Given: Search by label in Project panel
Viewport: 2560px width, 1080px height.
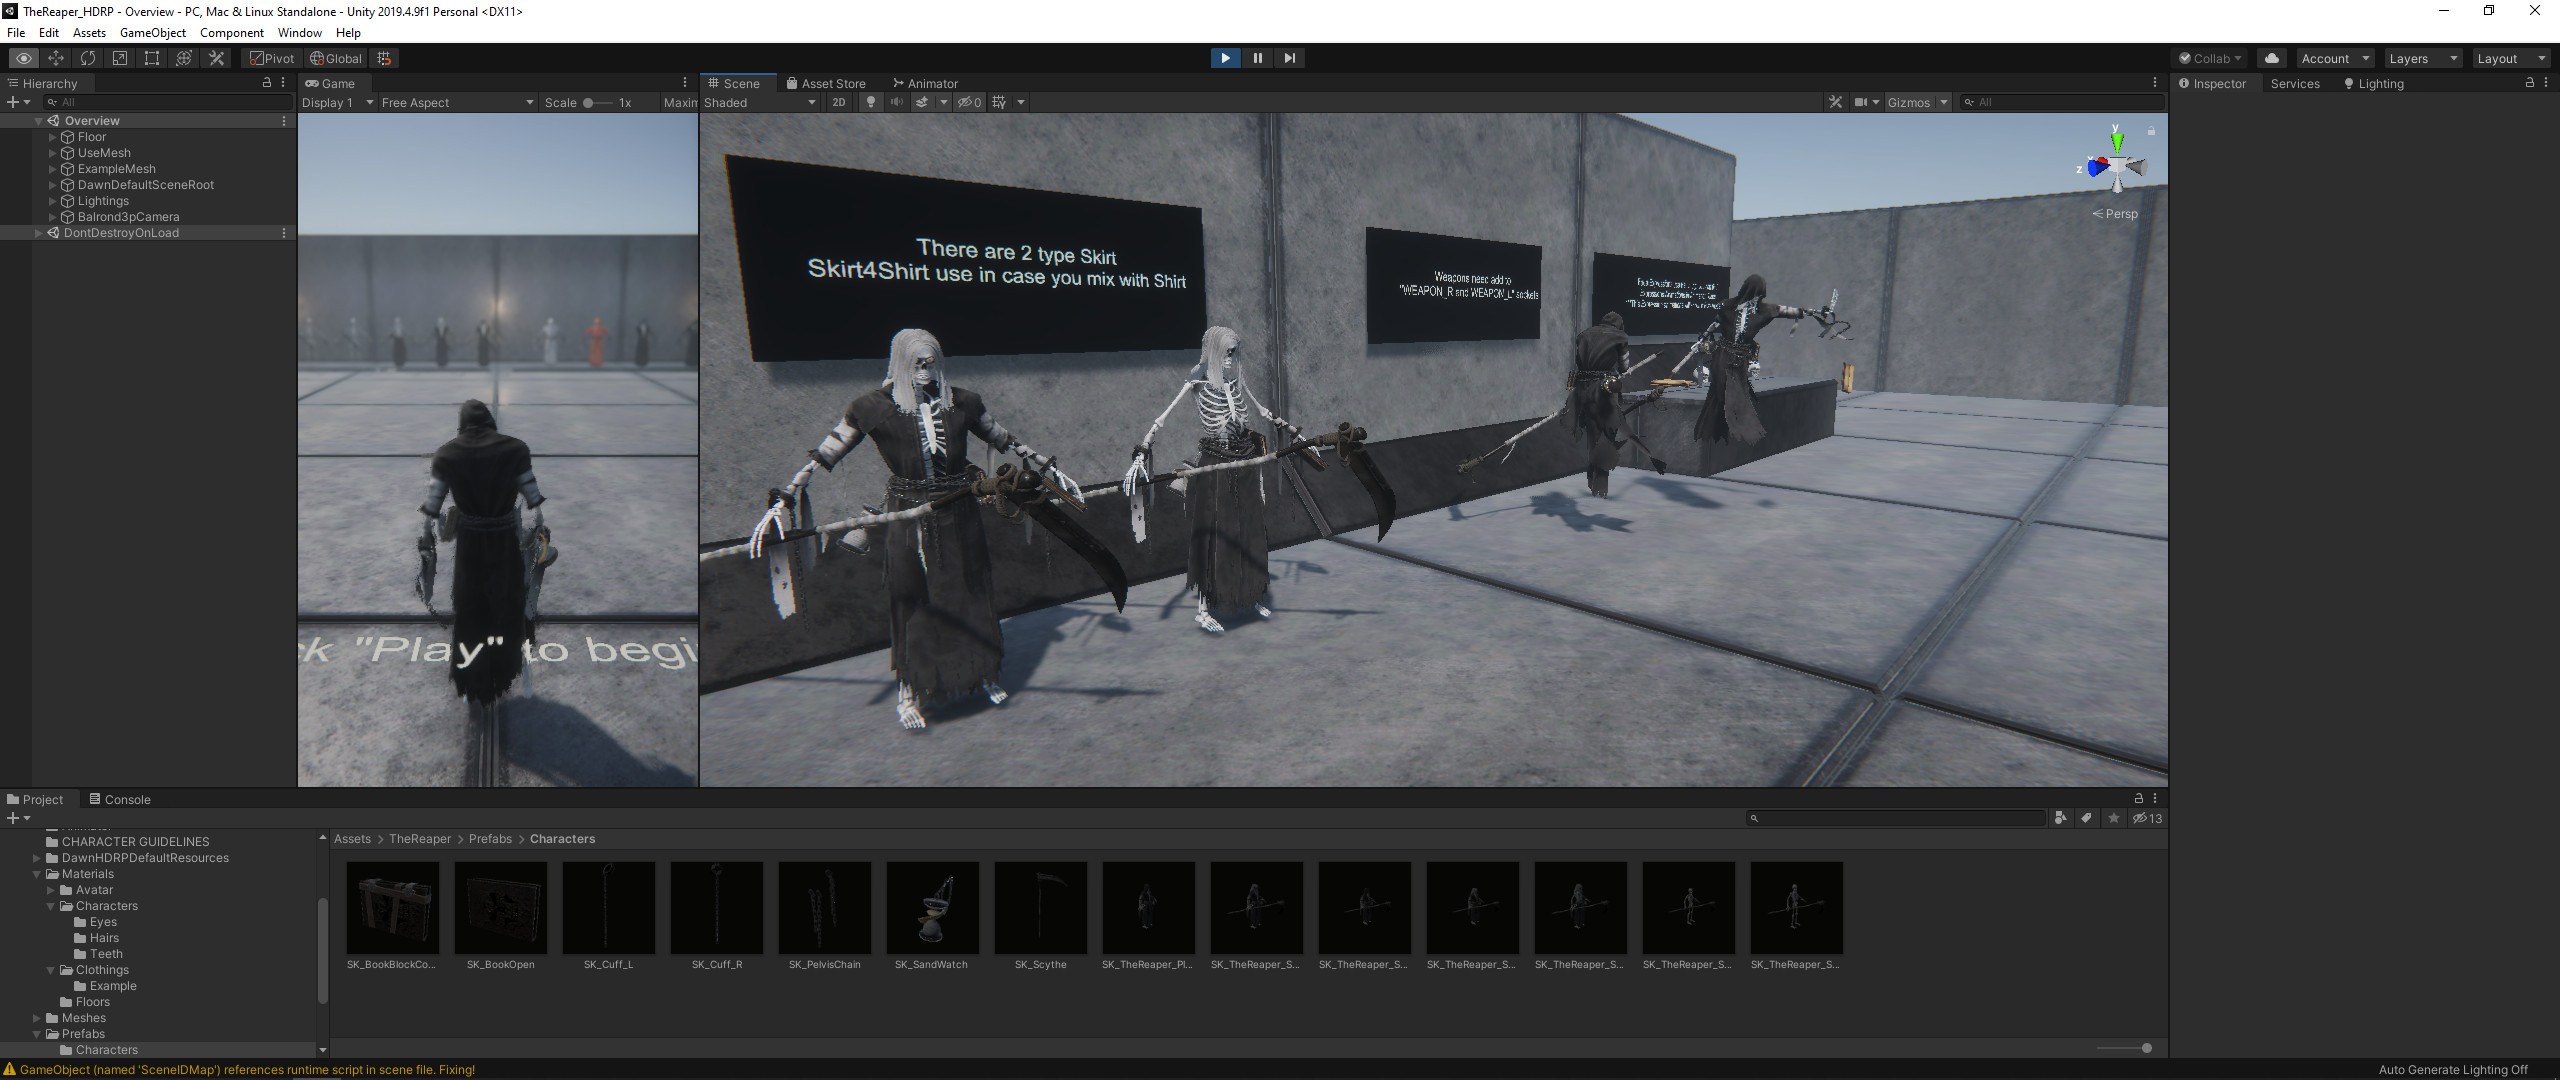Looking at the screenshot, I should [x=2087, y=818].
